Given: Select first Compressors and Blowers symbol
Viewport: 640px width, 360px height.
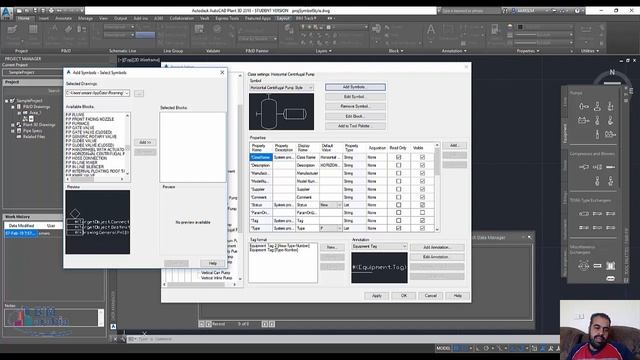Looking at the screenshot, I should coord(584,167).
